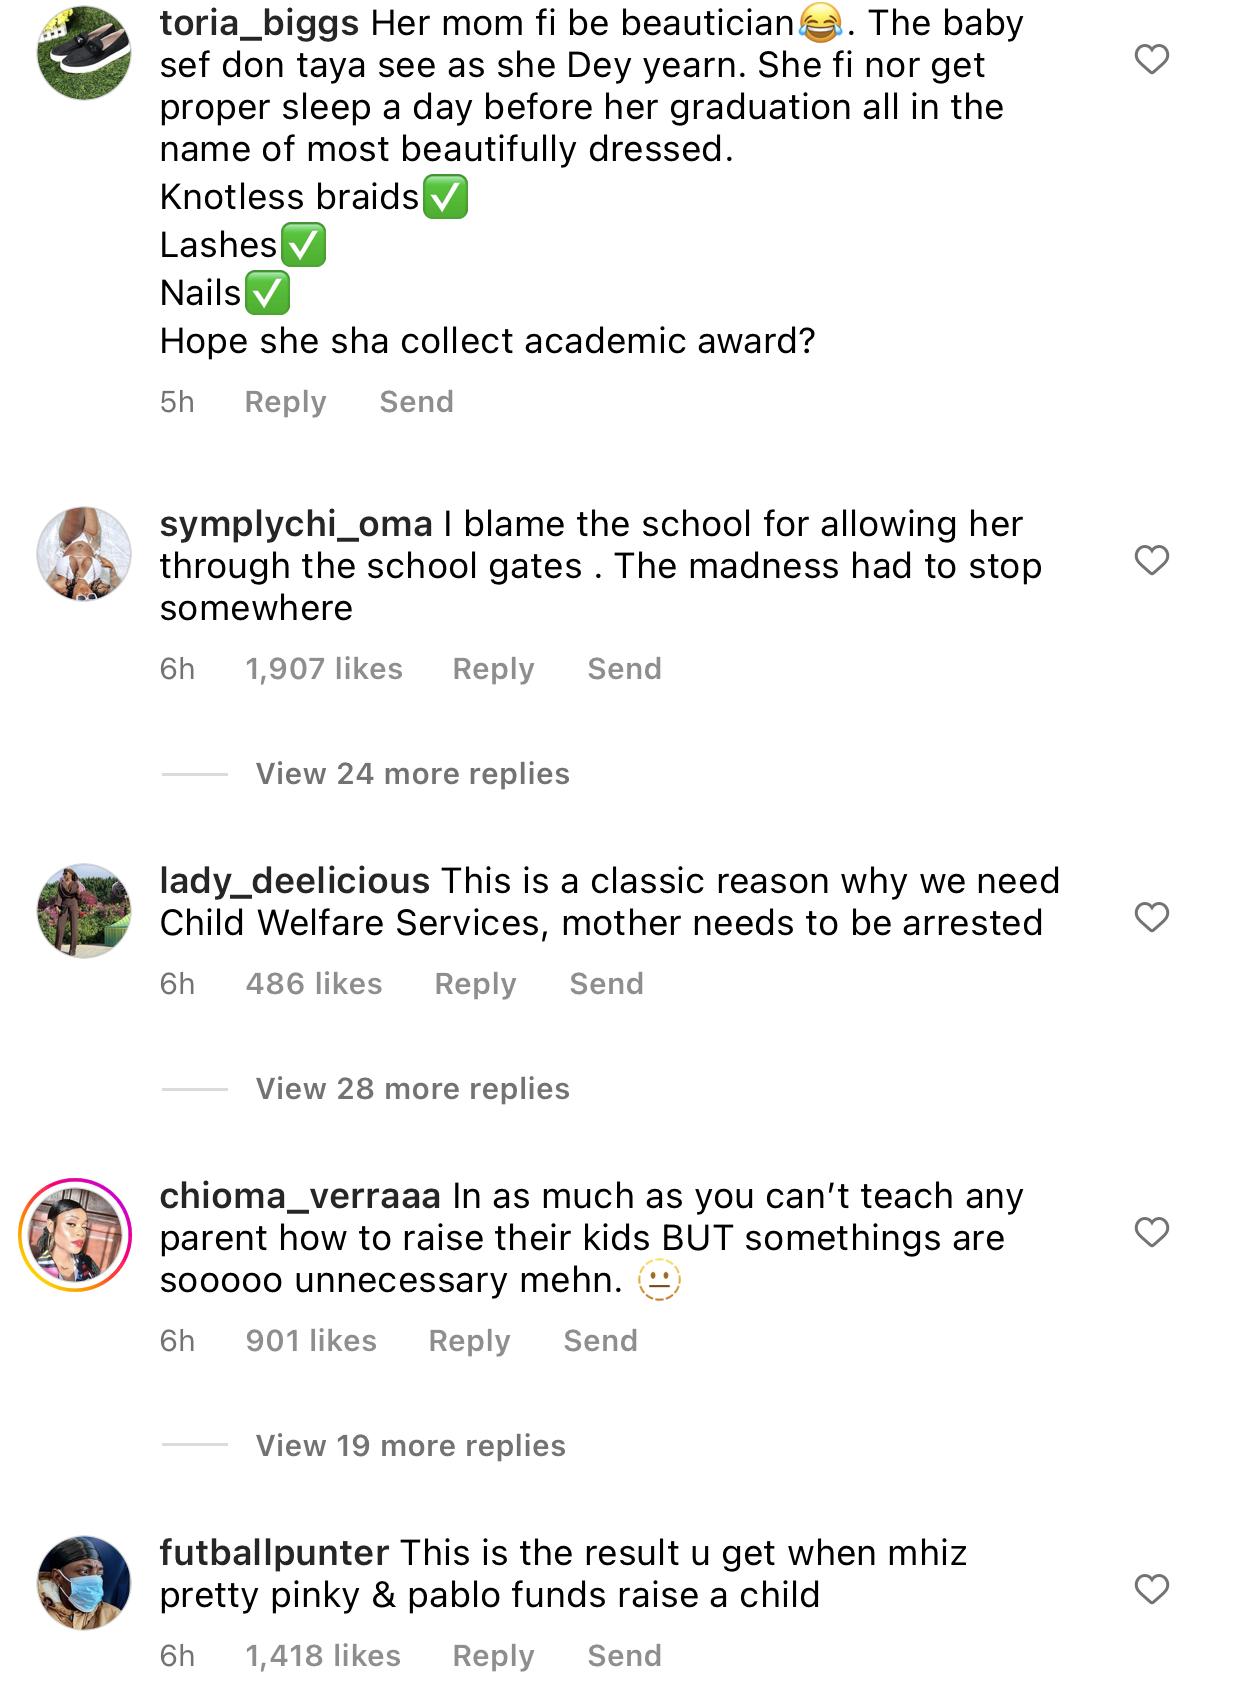Visit the futballpunter username link
The image size is (1242, 1684).
(274, 1553)
